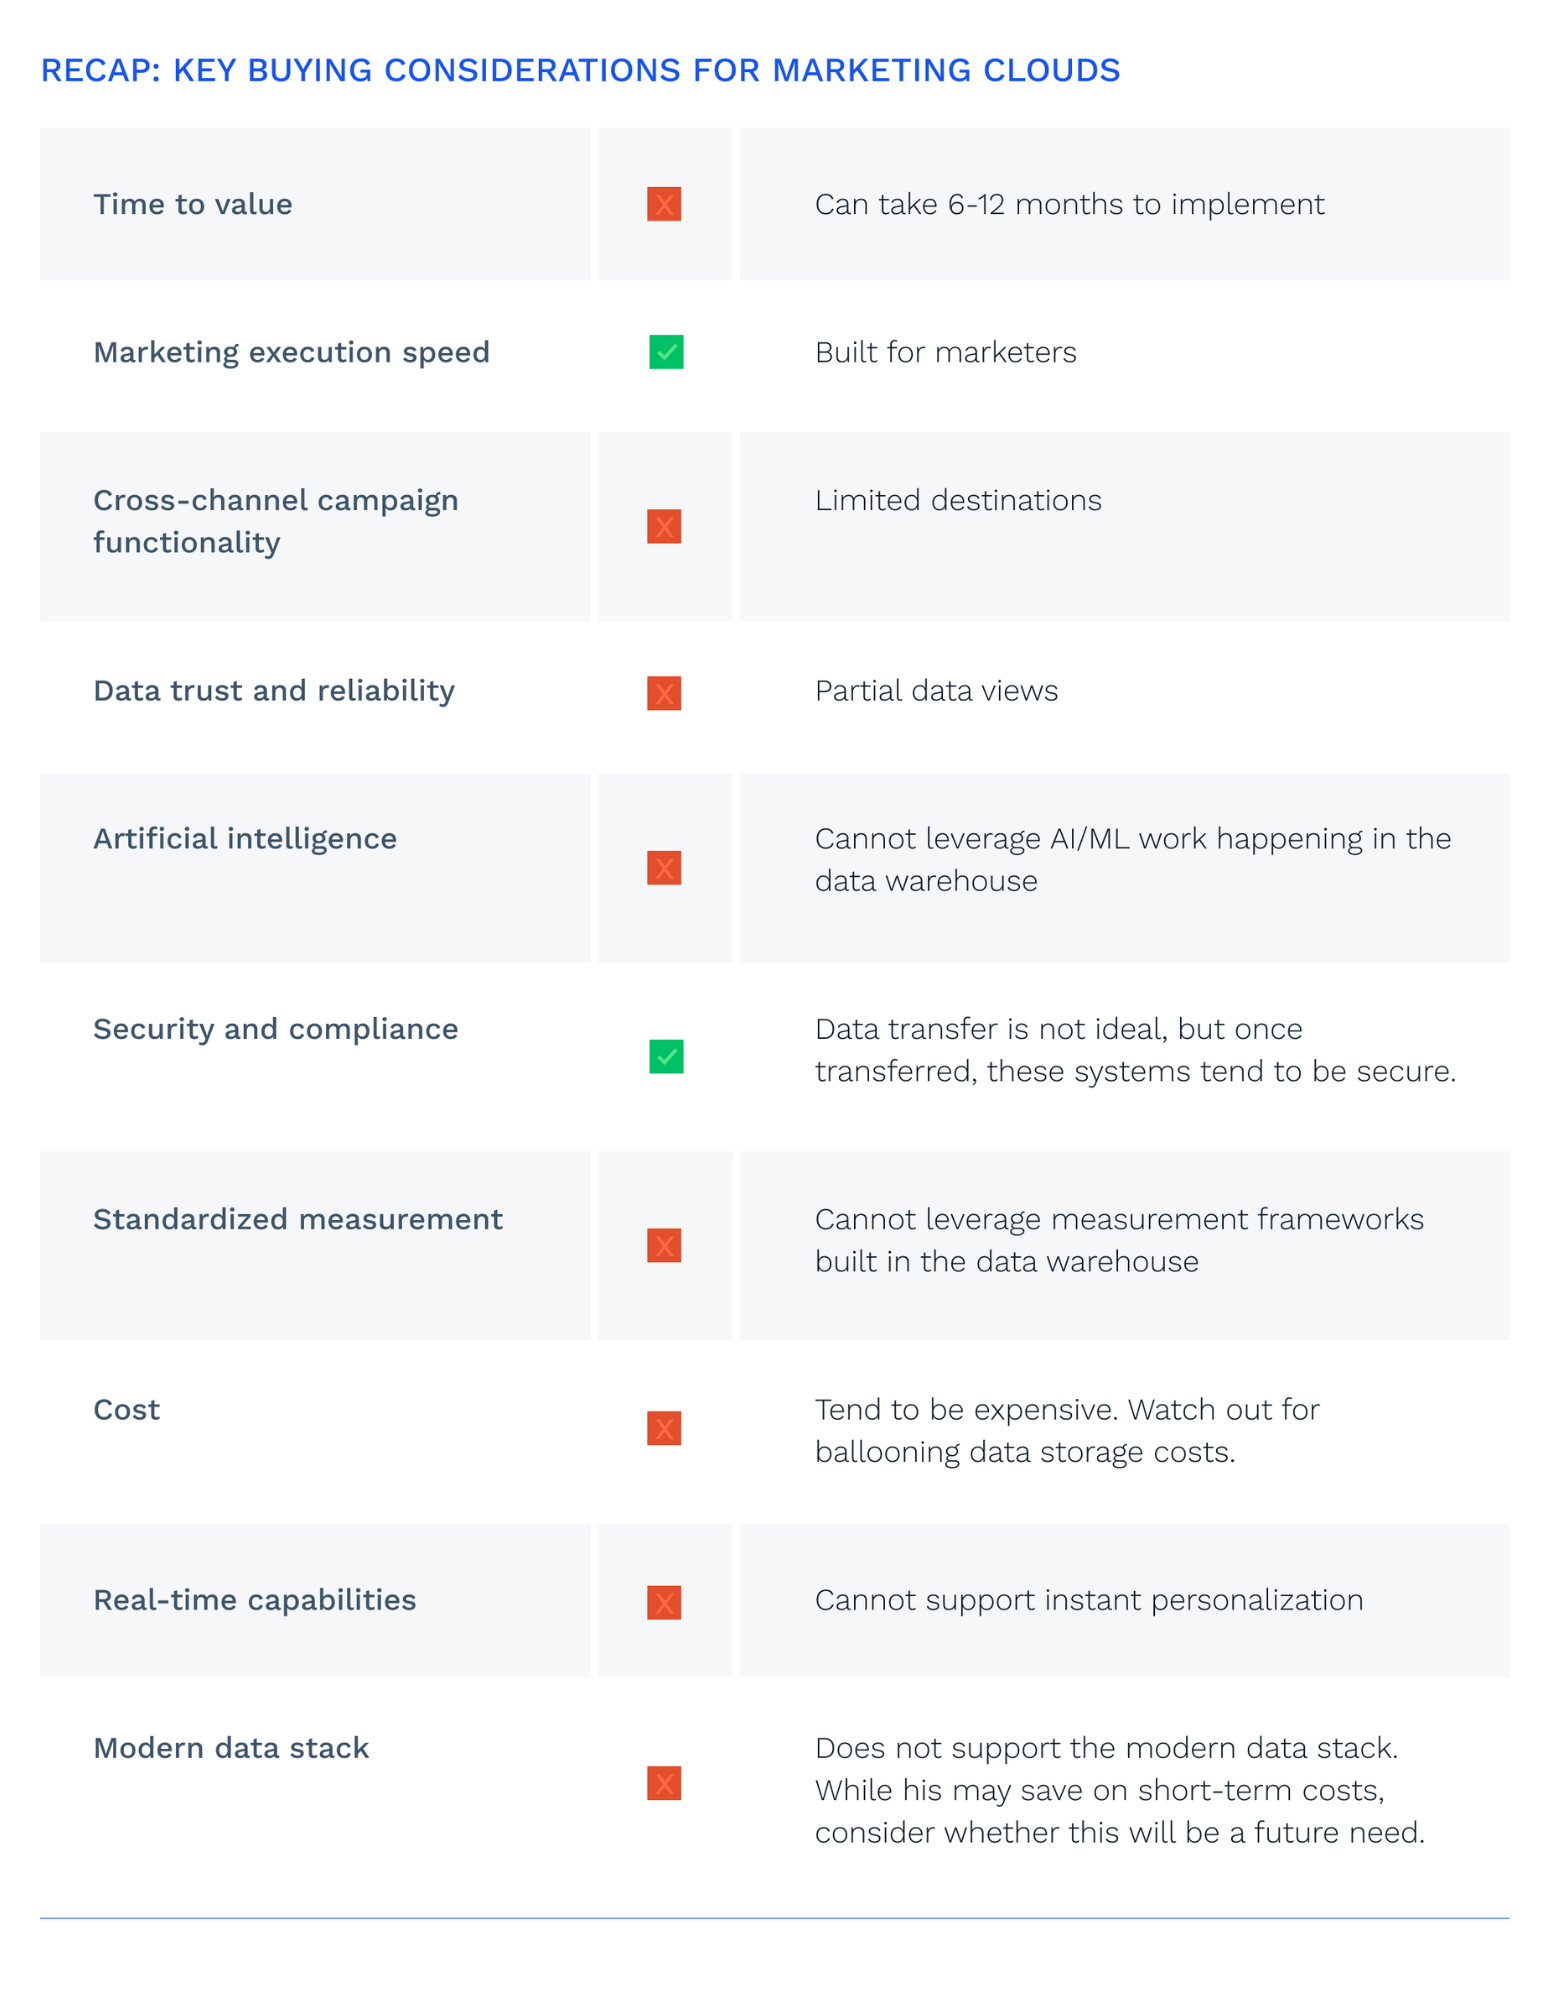Click the Standardized measurement label

pyautogui.click(x=298, y=1219)
